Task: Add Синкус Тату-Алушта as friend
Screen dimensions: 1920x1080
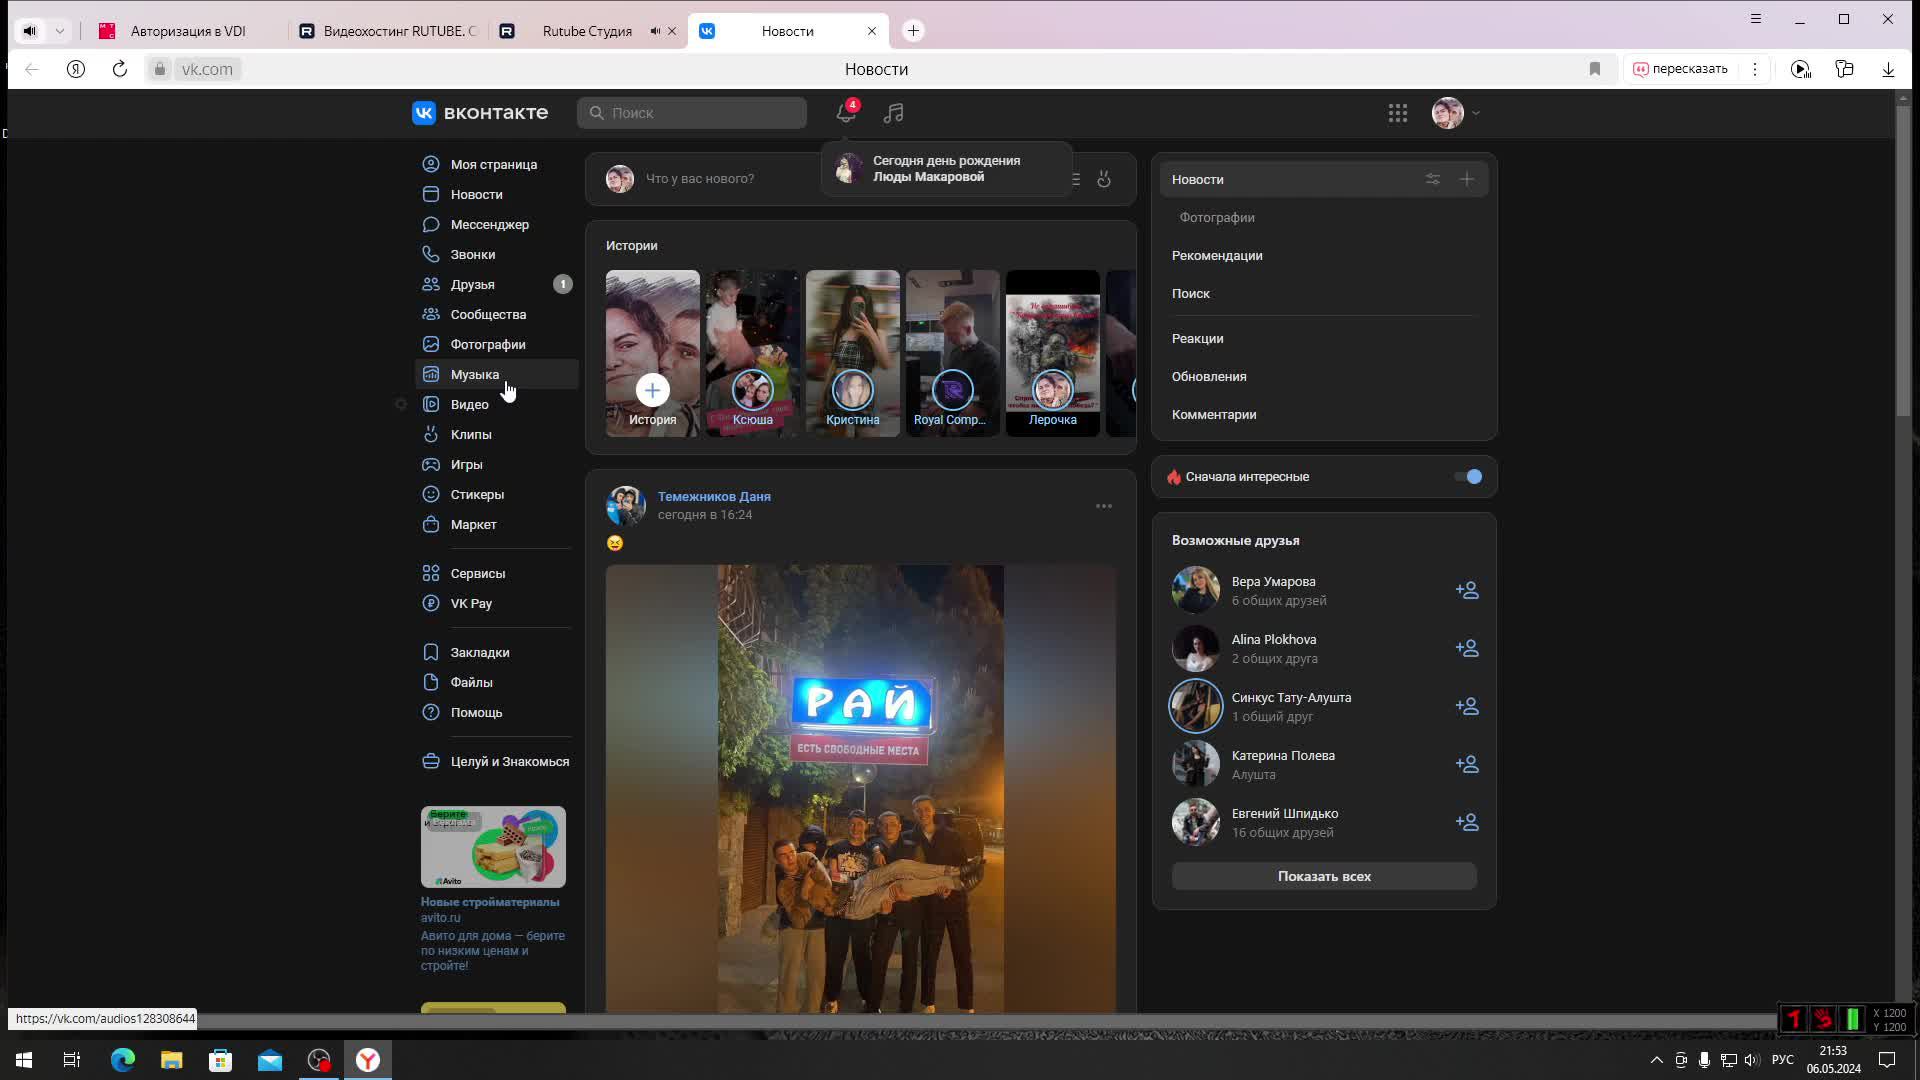Action: coord(1467,706)
